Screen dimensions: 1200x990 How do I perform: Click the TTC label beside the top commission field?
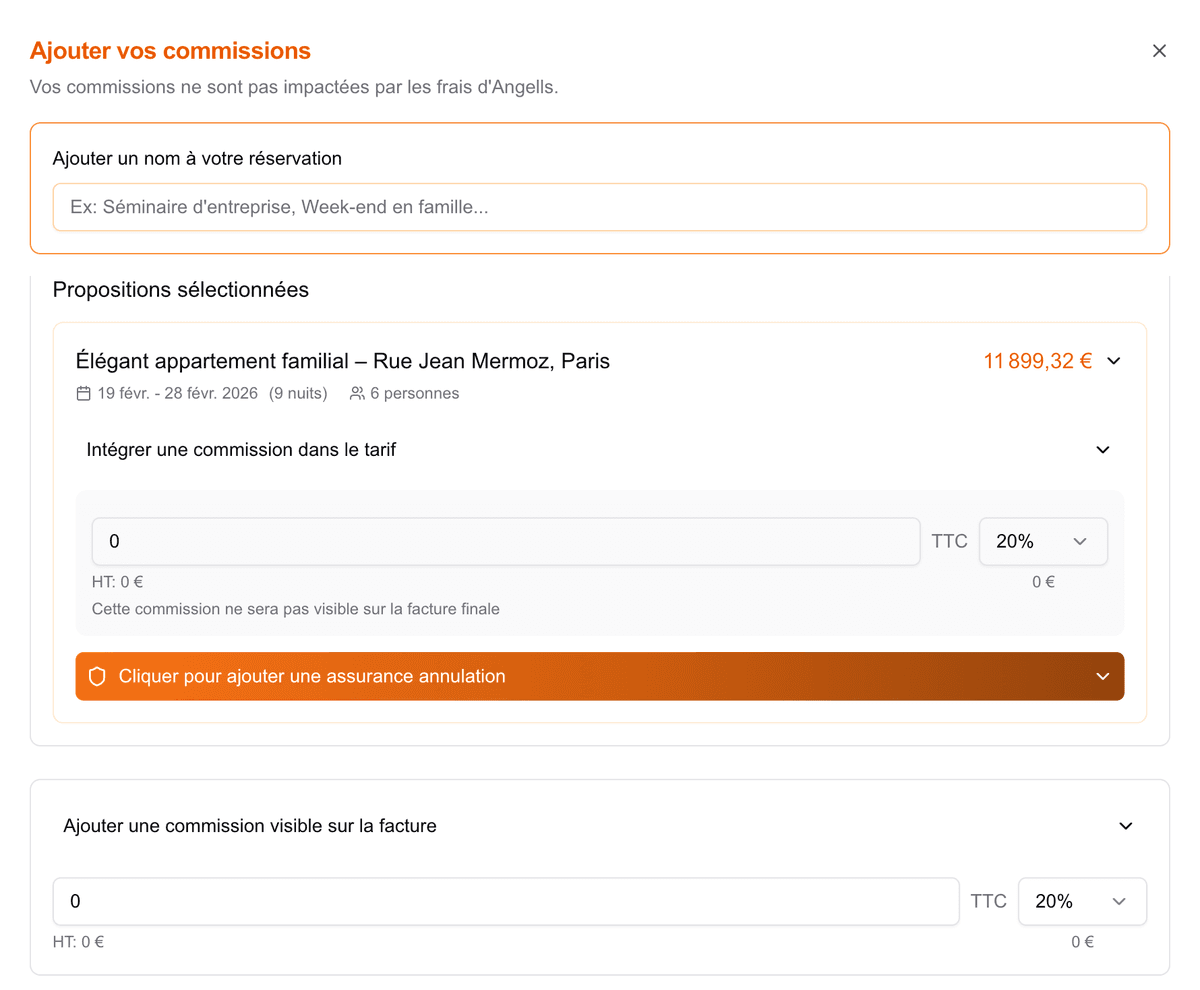pyautogui.click(x=948, y=541)
